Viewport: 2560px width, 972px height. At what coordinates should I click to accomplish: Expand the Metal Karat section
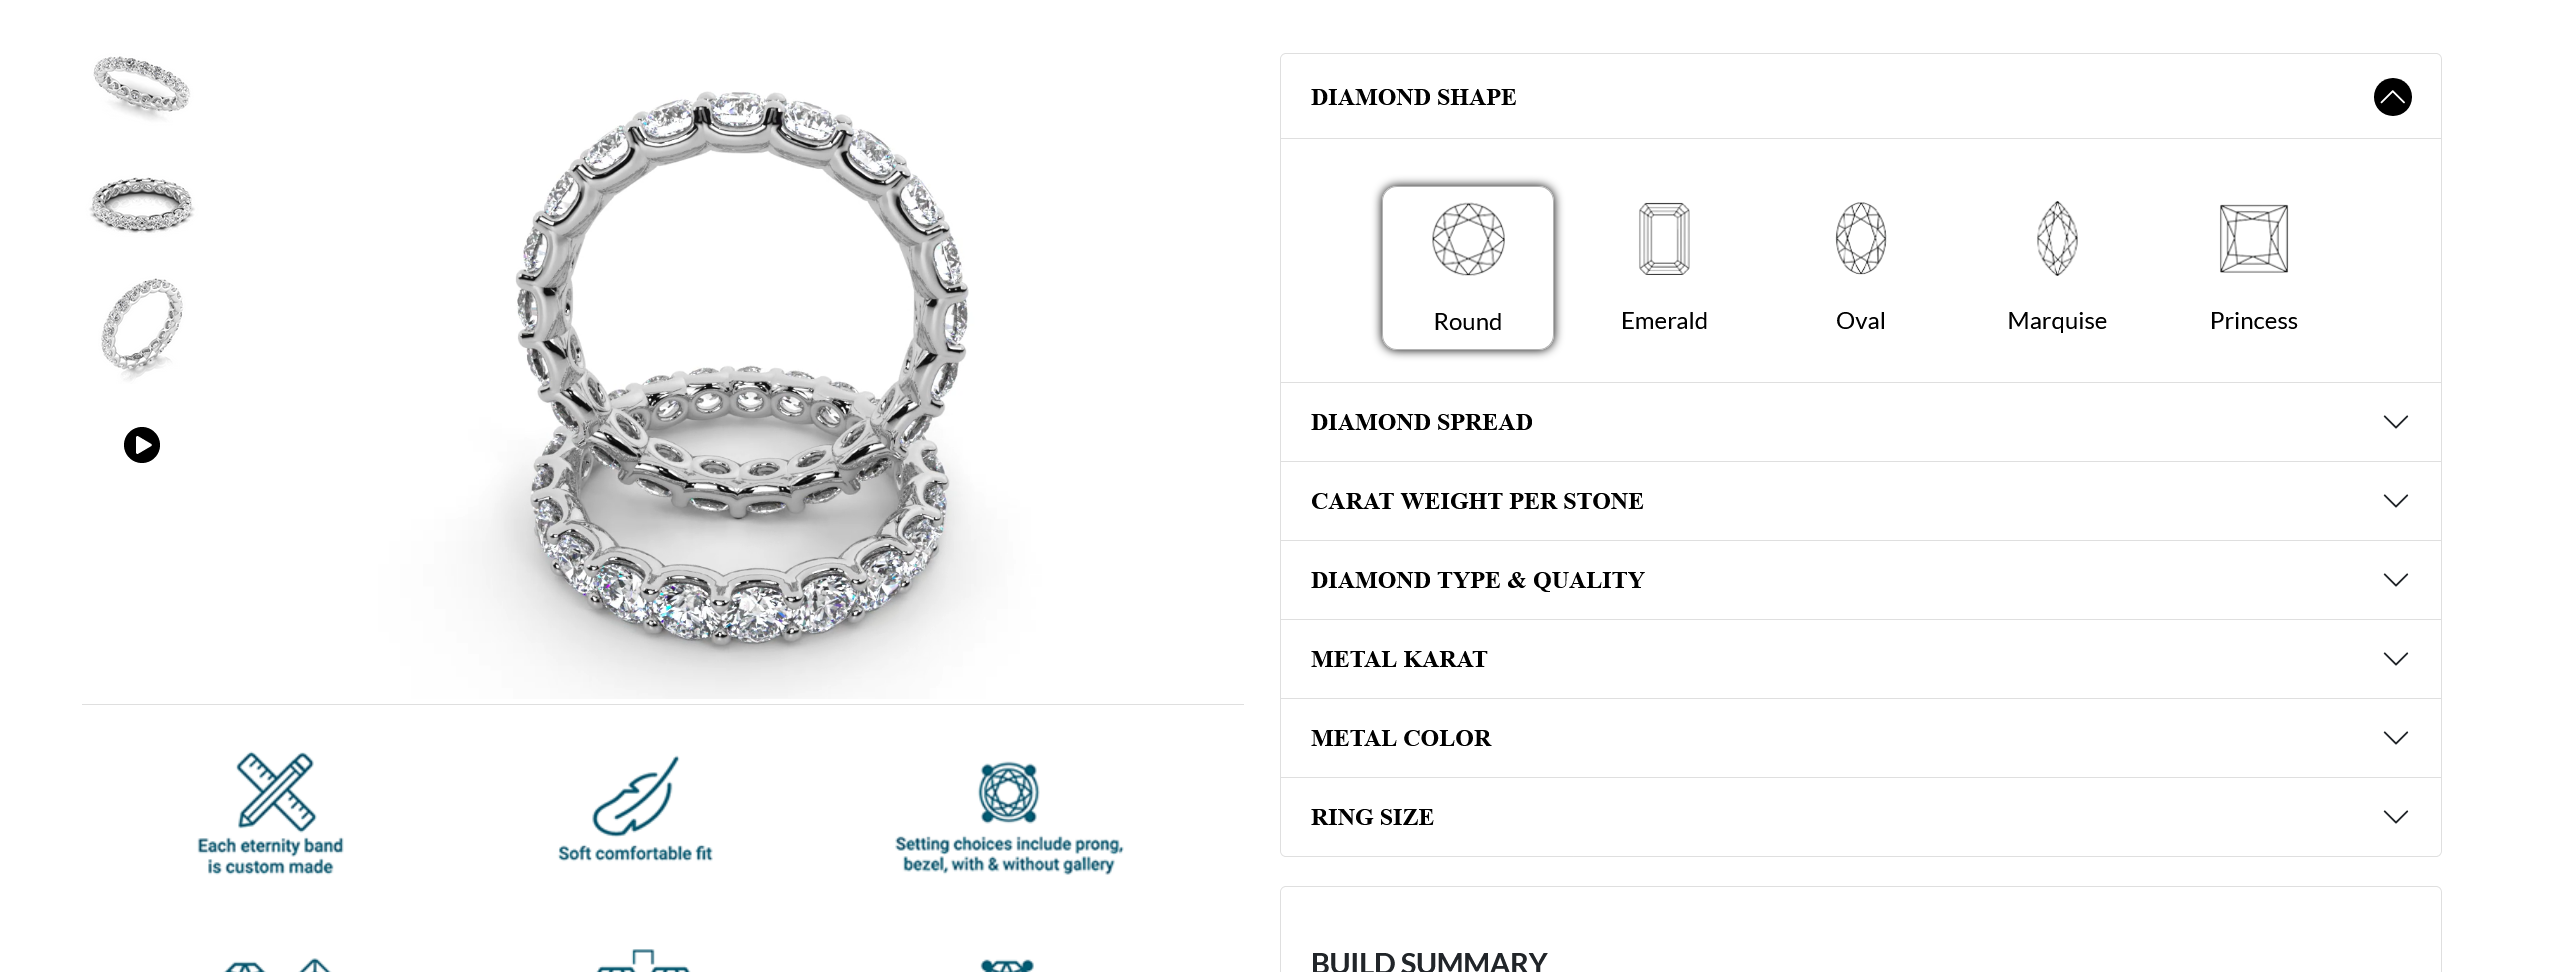tap(1860, 659)
